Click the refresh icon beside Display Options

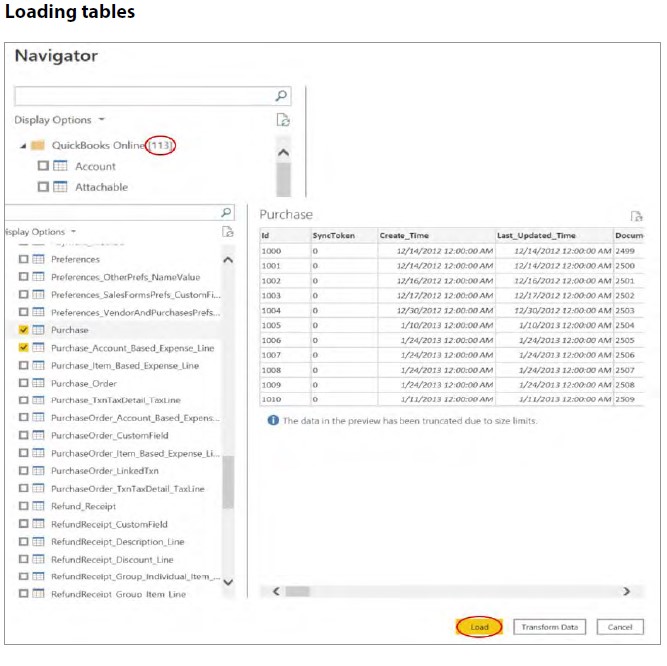[282, 120]
